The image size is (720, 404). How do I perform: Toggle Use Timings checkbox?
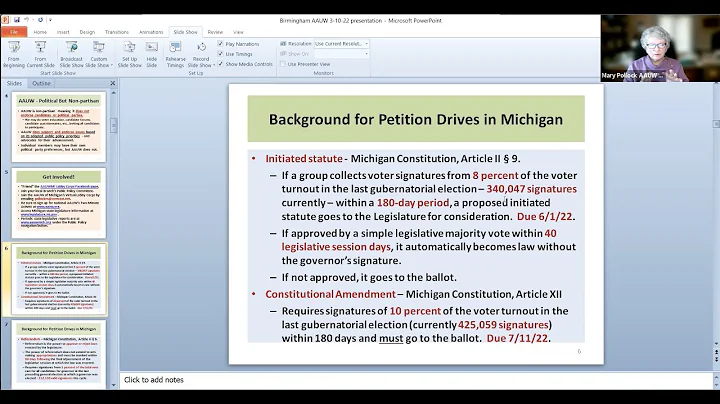[x=220, y=54]
